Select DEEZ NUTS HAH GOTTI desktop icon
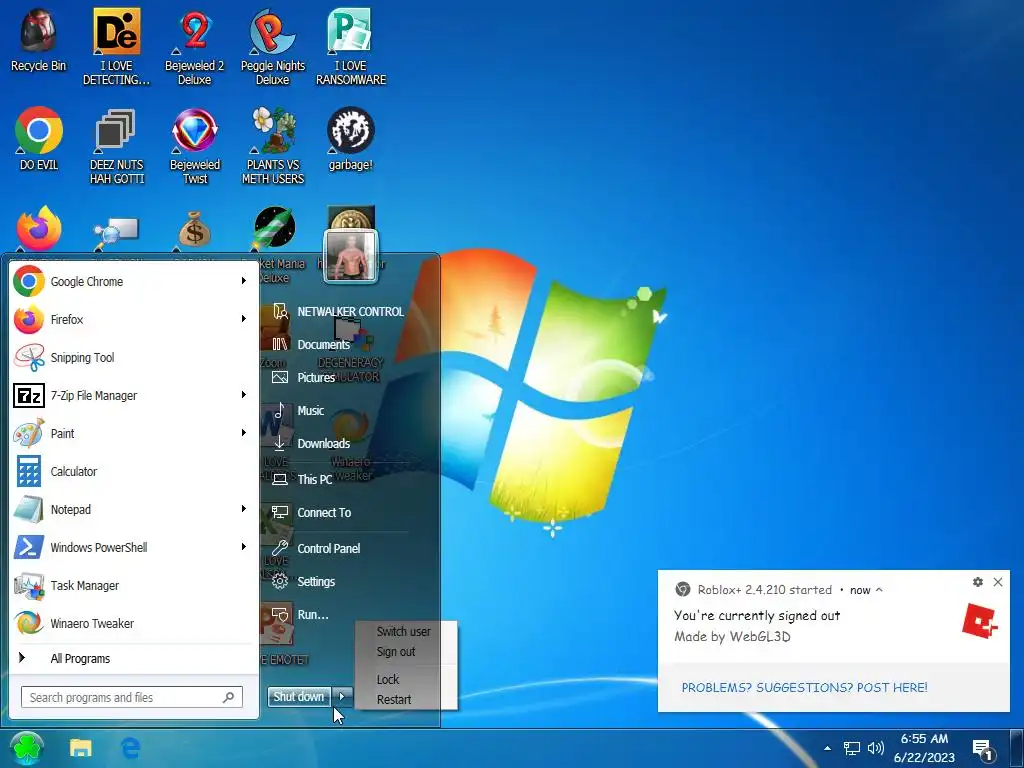Image resolution: width=1024 pixels, height=768 pixels. 116,145
